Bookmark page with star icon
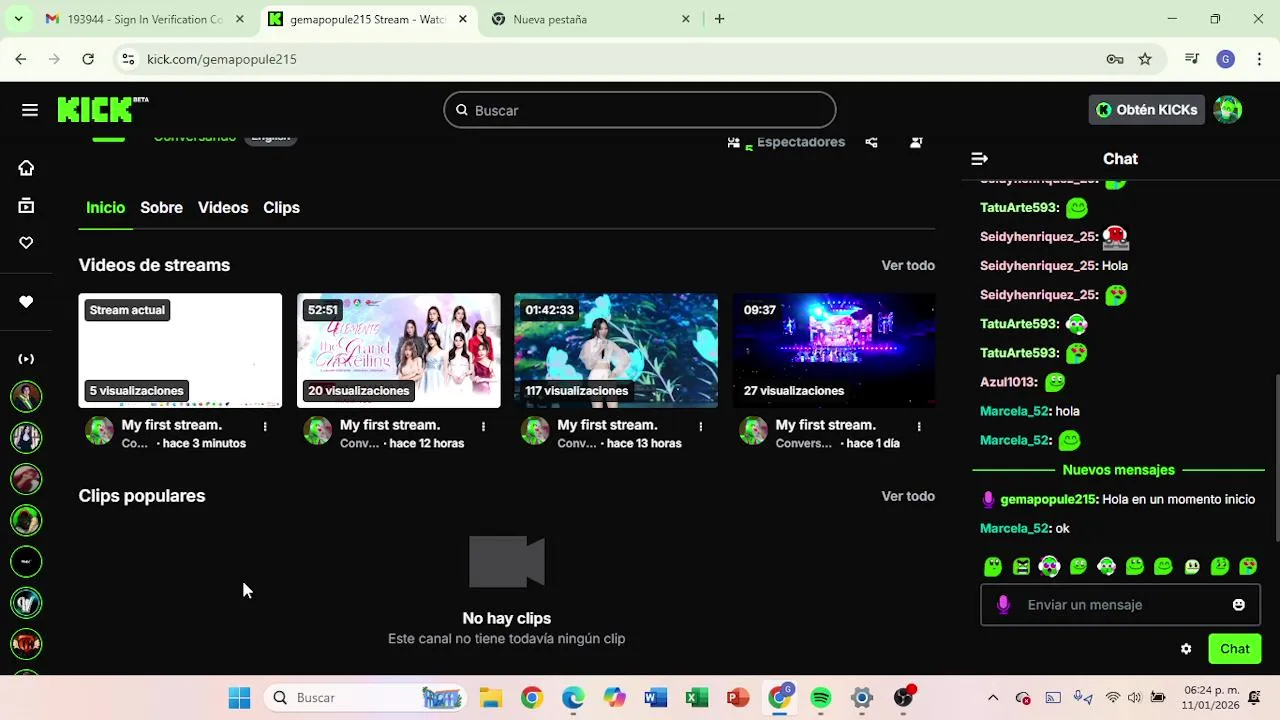The width and height of the screenshot is (1280, 720). (1145, 59)
